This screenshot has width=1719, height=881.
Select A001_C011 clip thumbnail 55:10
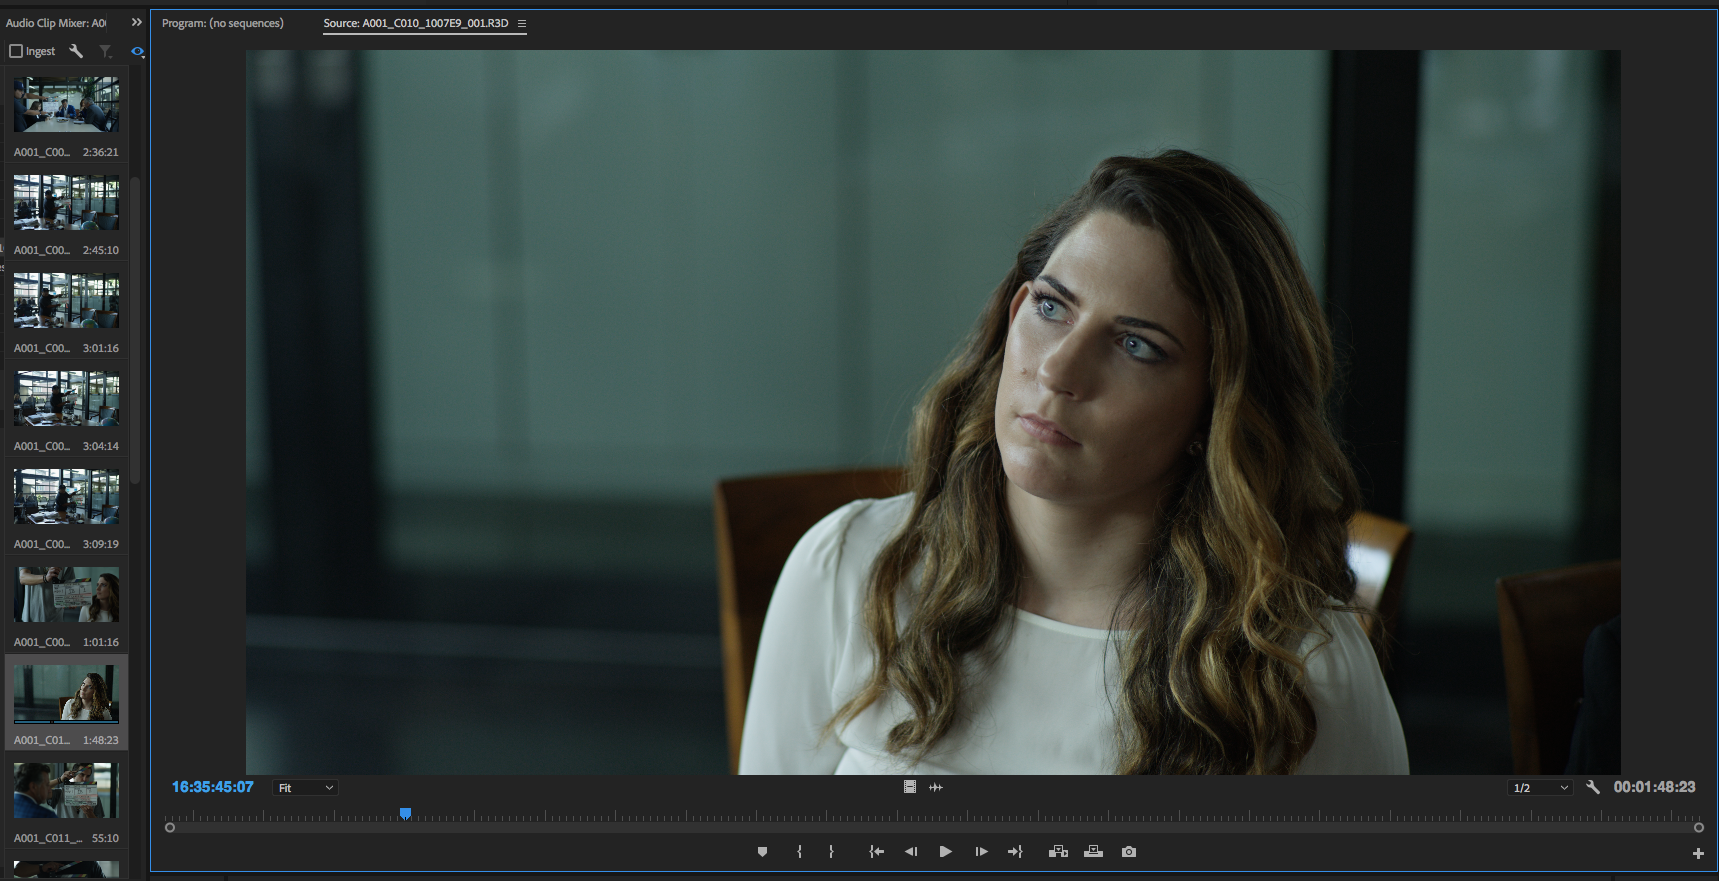pyautogui.click(x=66, y=790)
